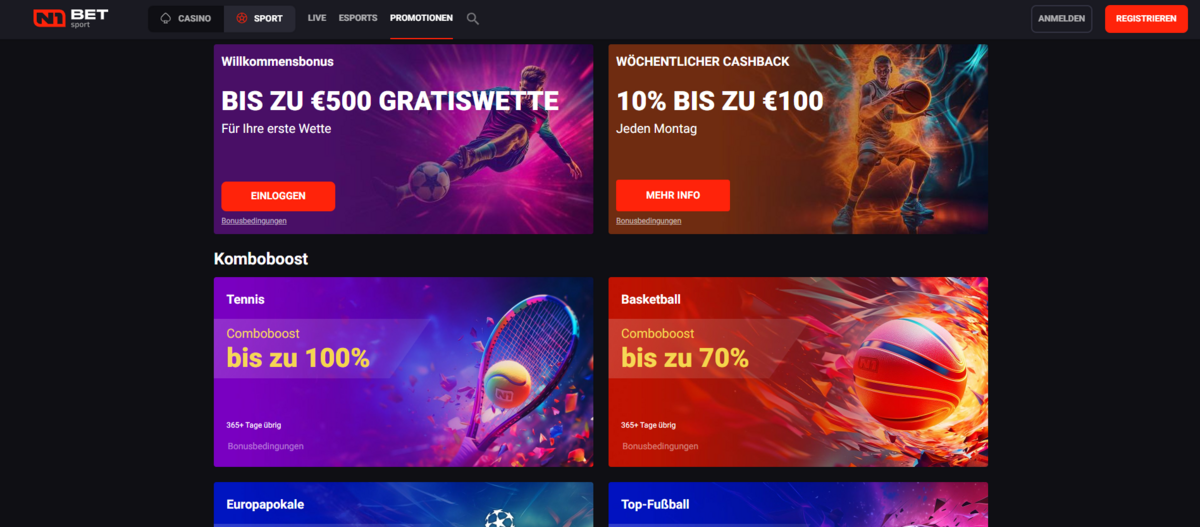Click the Registrieren button
The height and width of the screenshot is (527, 1200).
(x=1146, y=19)
